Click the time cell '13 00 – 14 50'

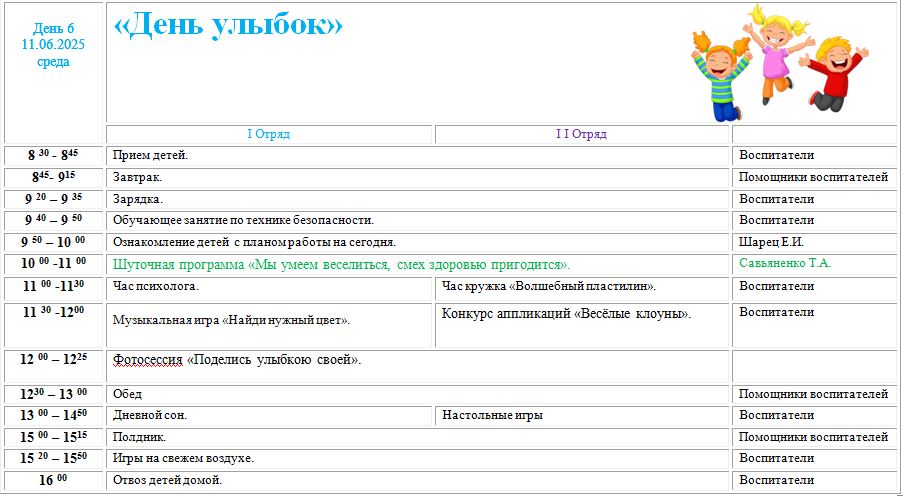54,416
